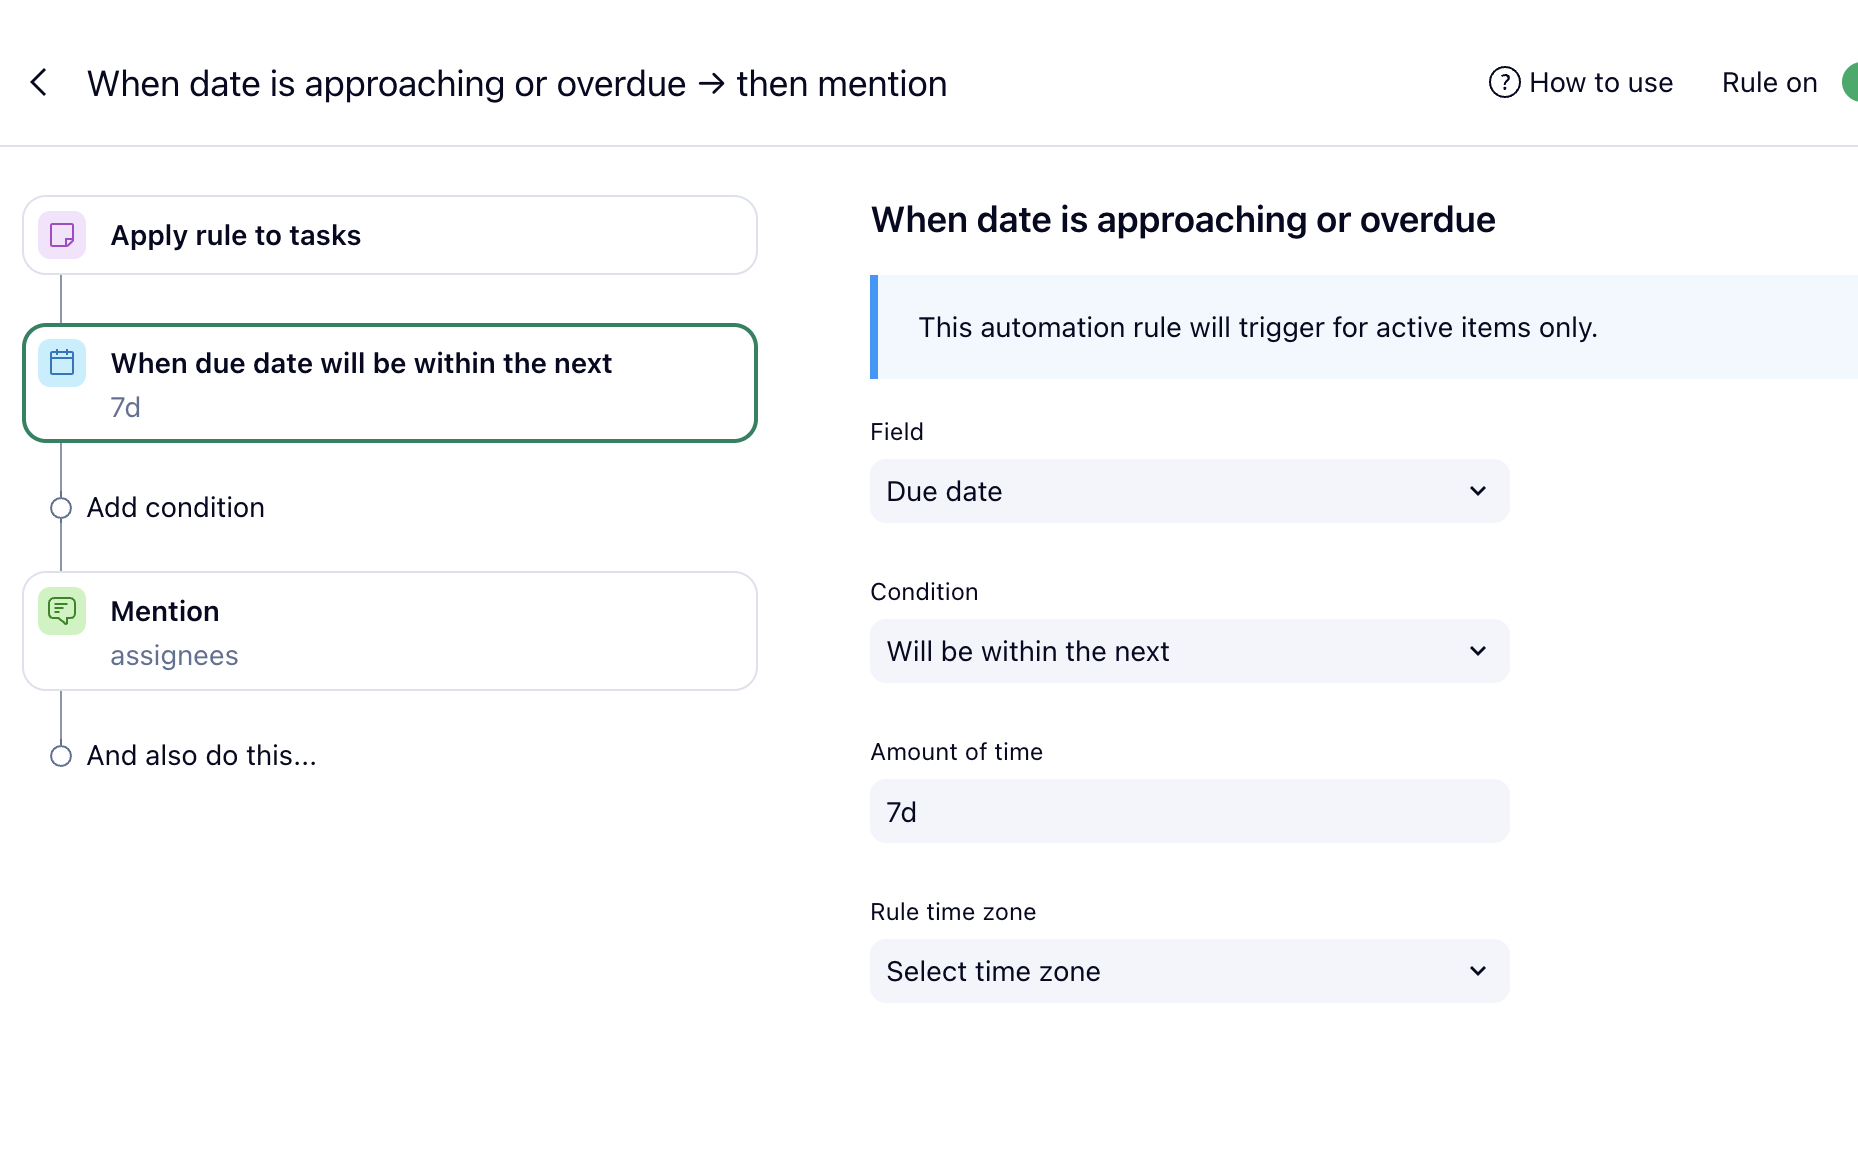
Task: Click the Add condition circle node
Action: 61,508
